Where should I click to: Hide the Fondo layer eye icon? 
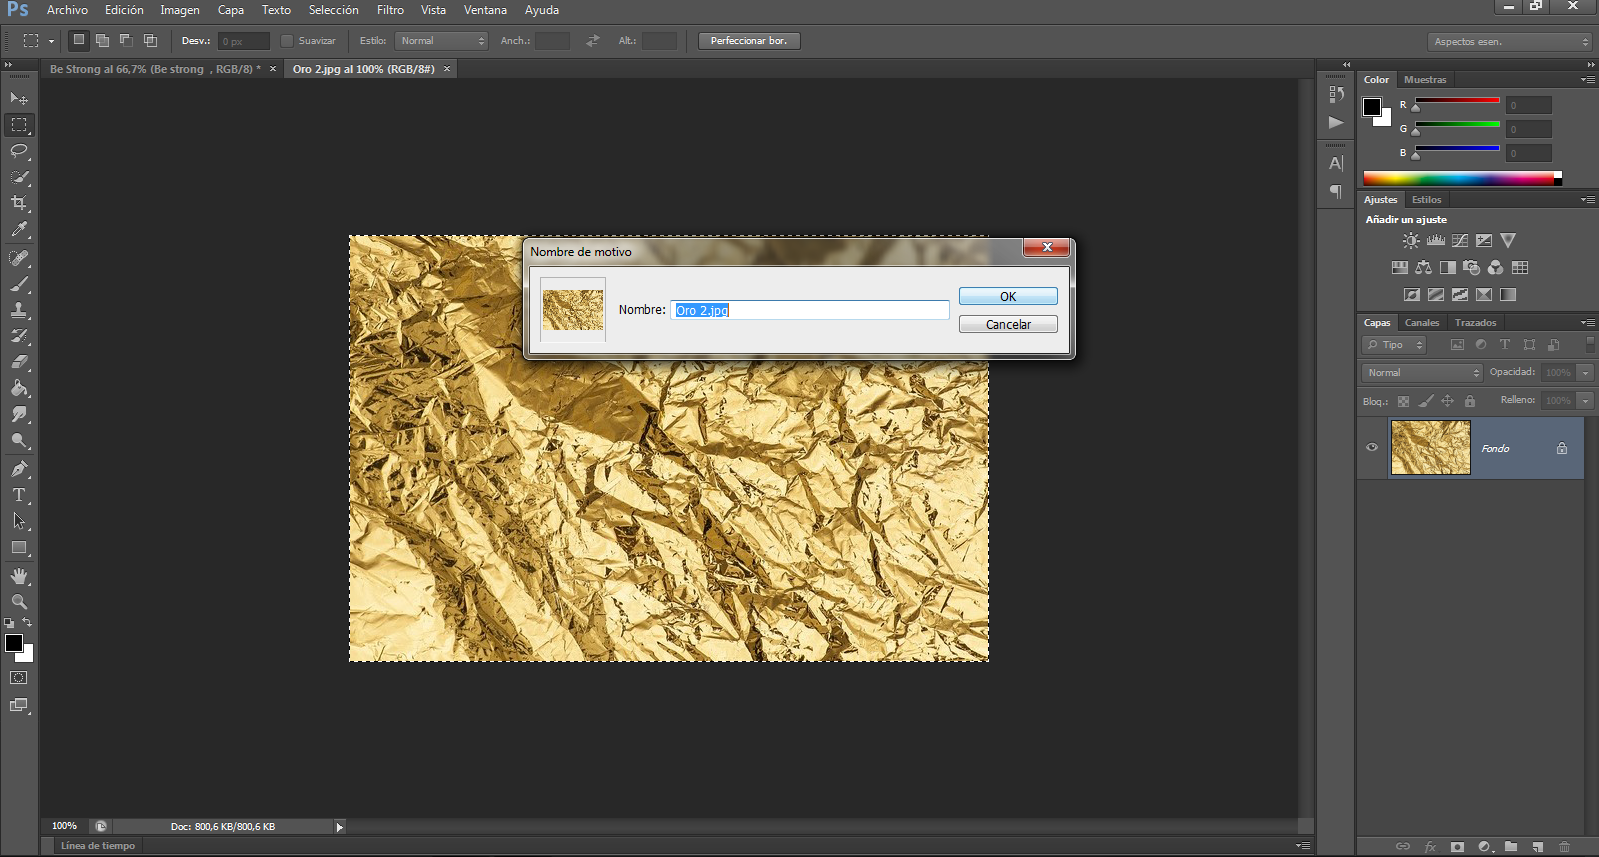(x=1372, y=447)
